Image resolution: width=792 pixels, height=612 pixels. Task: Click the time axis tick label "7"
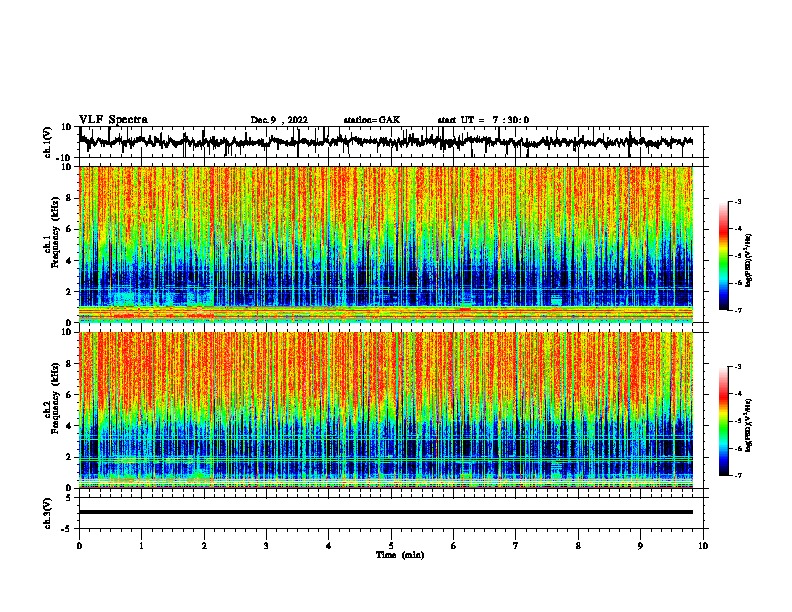(516, 546)
